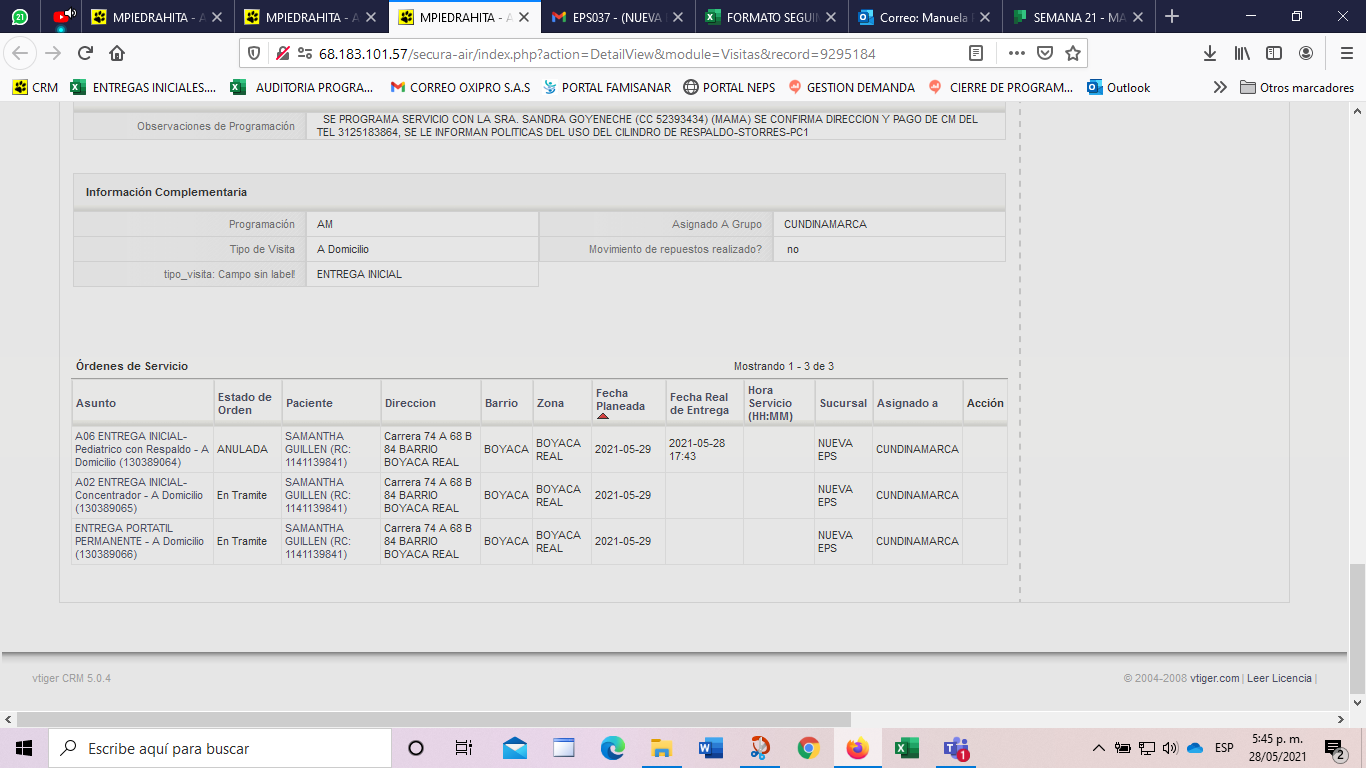This screenshot has height=768, width=1366.
Task: Open the Outlook bookmark
Action: (1118, 87)
